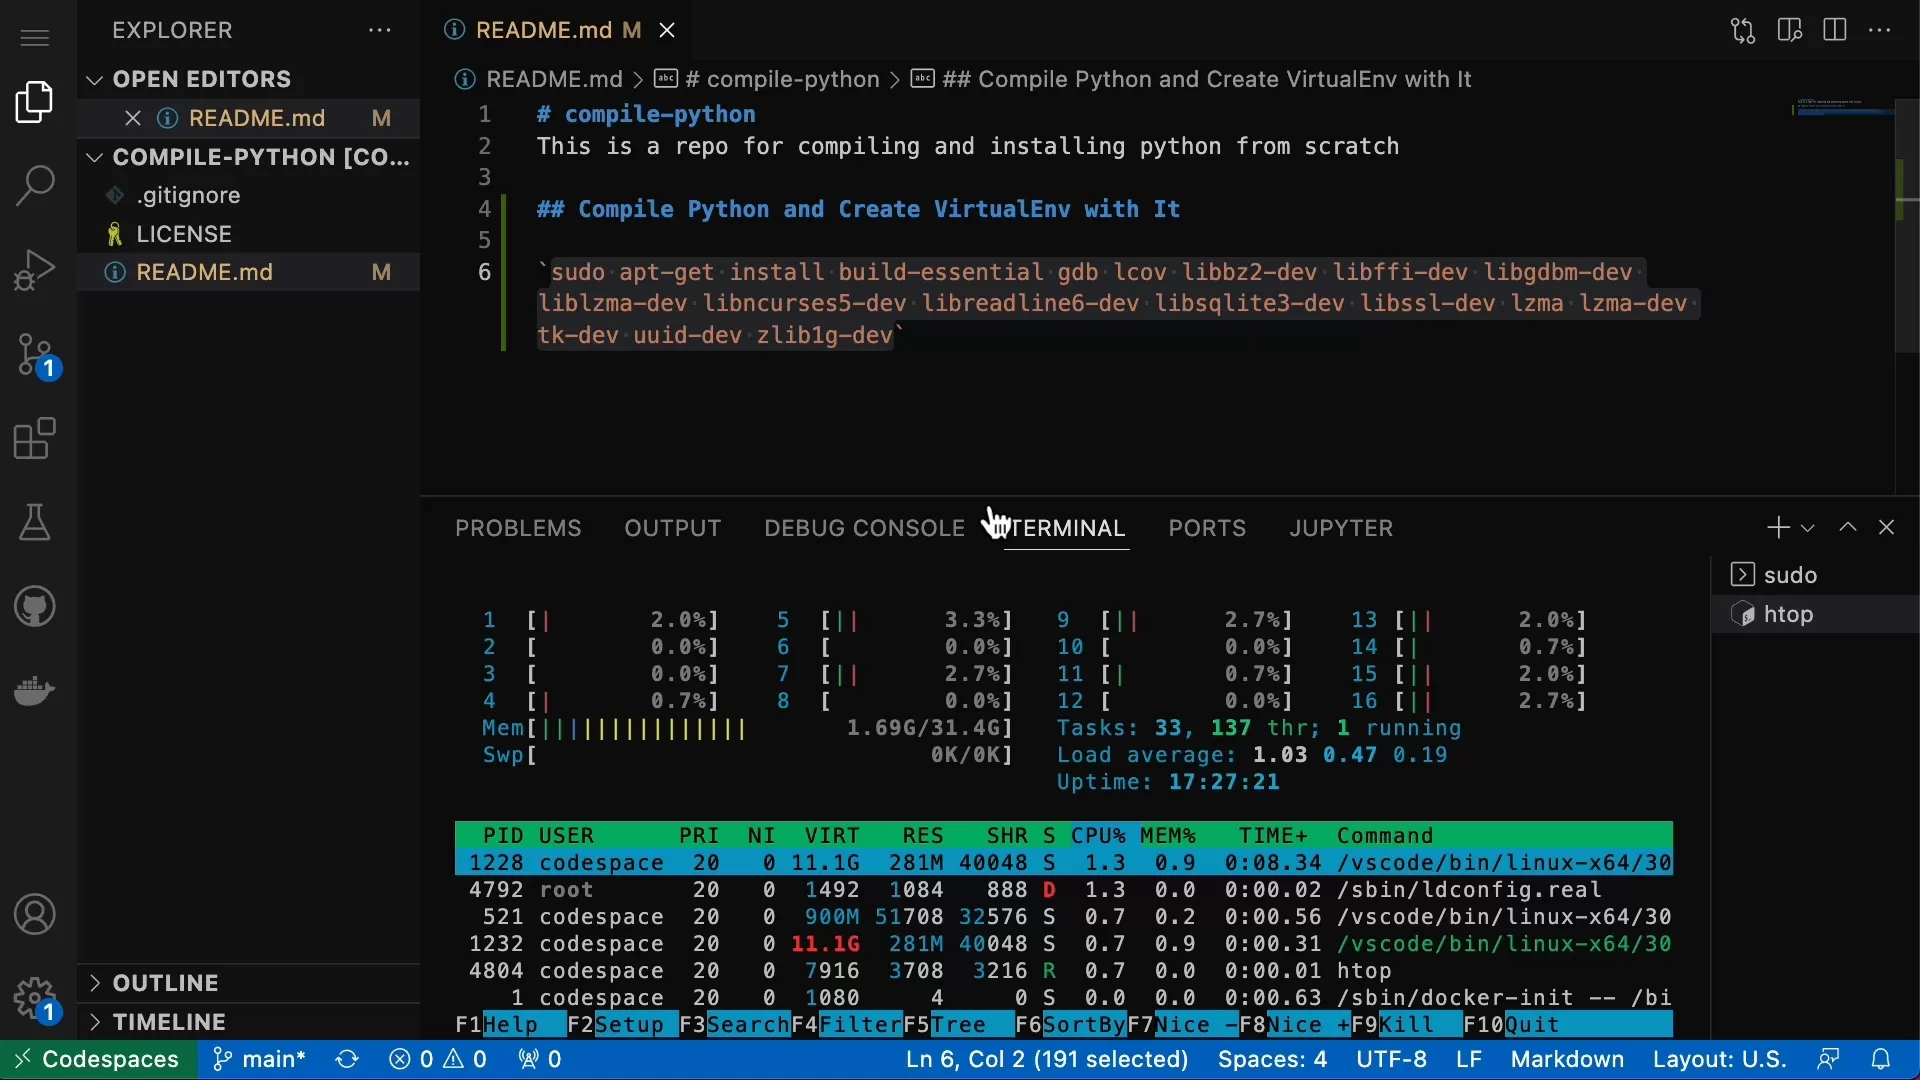Screen dimensions: 1920x1080
Task: Toggle the hamburger application menu
Action: pos(35,38)
